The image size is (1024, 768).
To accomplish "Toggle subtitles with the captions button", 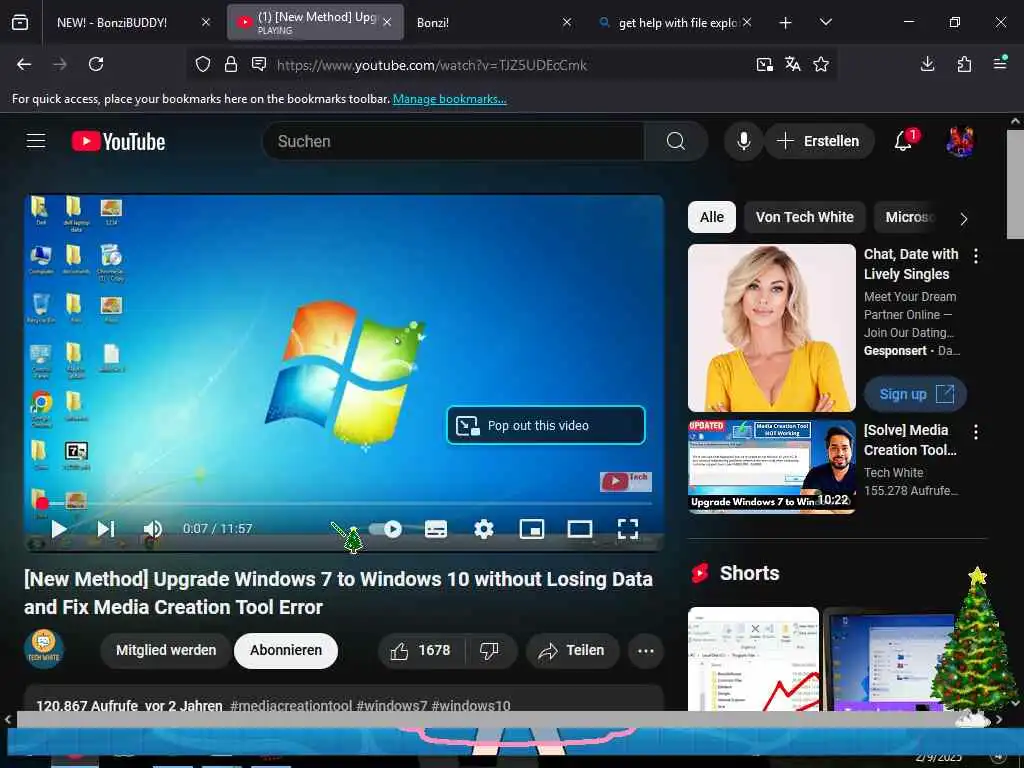I will tap(436, 528).
